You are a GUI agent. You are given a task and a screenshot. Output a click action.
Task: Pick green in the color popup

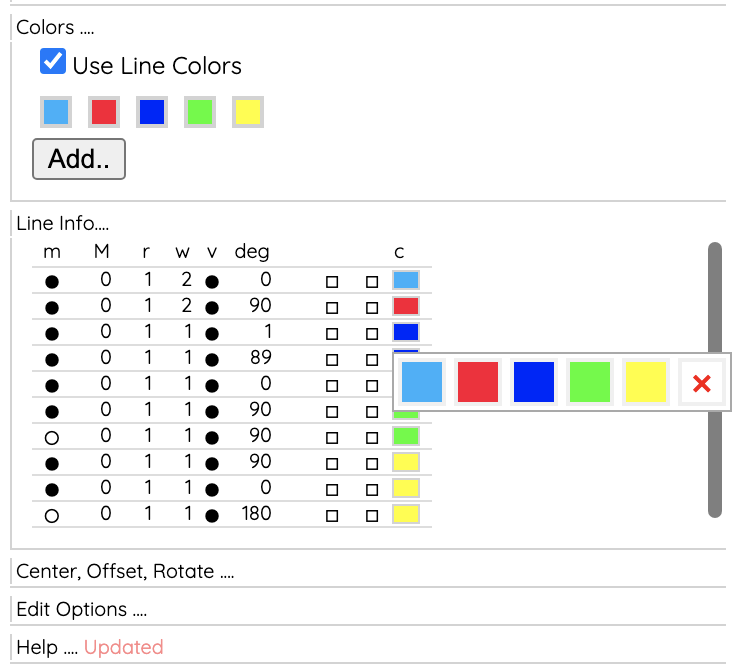click(589, 382)
